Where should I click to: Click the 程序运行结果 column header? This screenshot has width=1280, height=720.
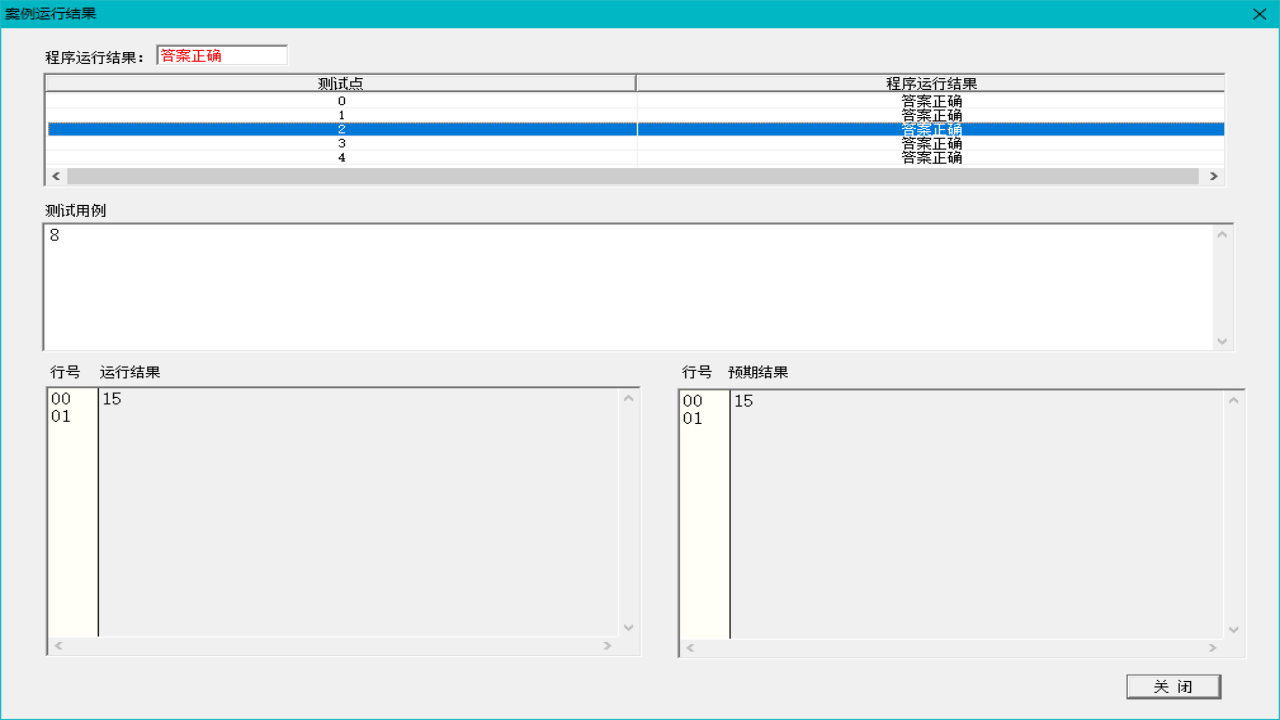930,83
